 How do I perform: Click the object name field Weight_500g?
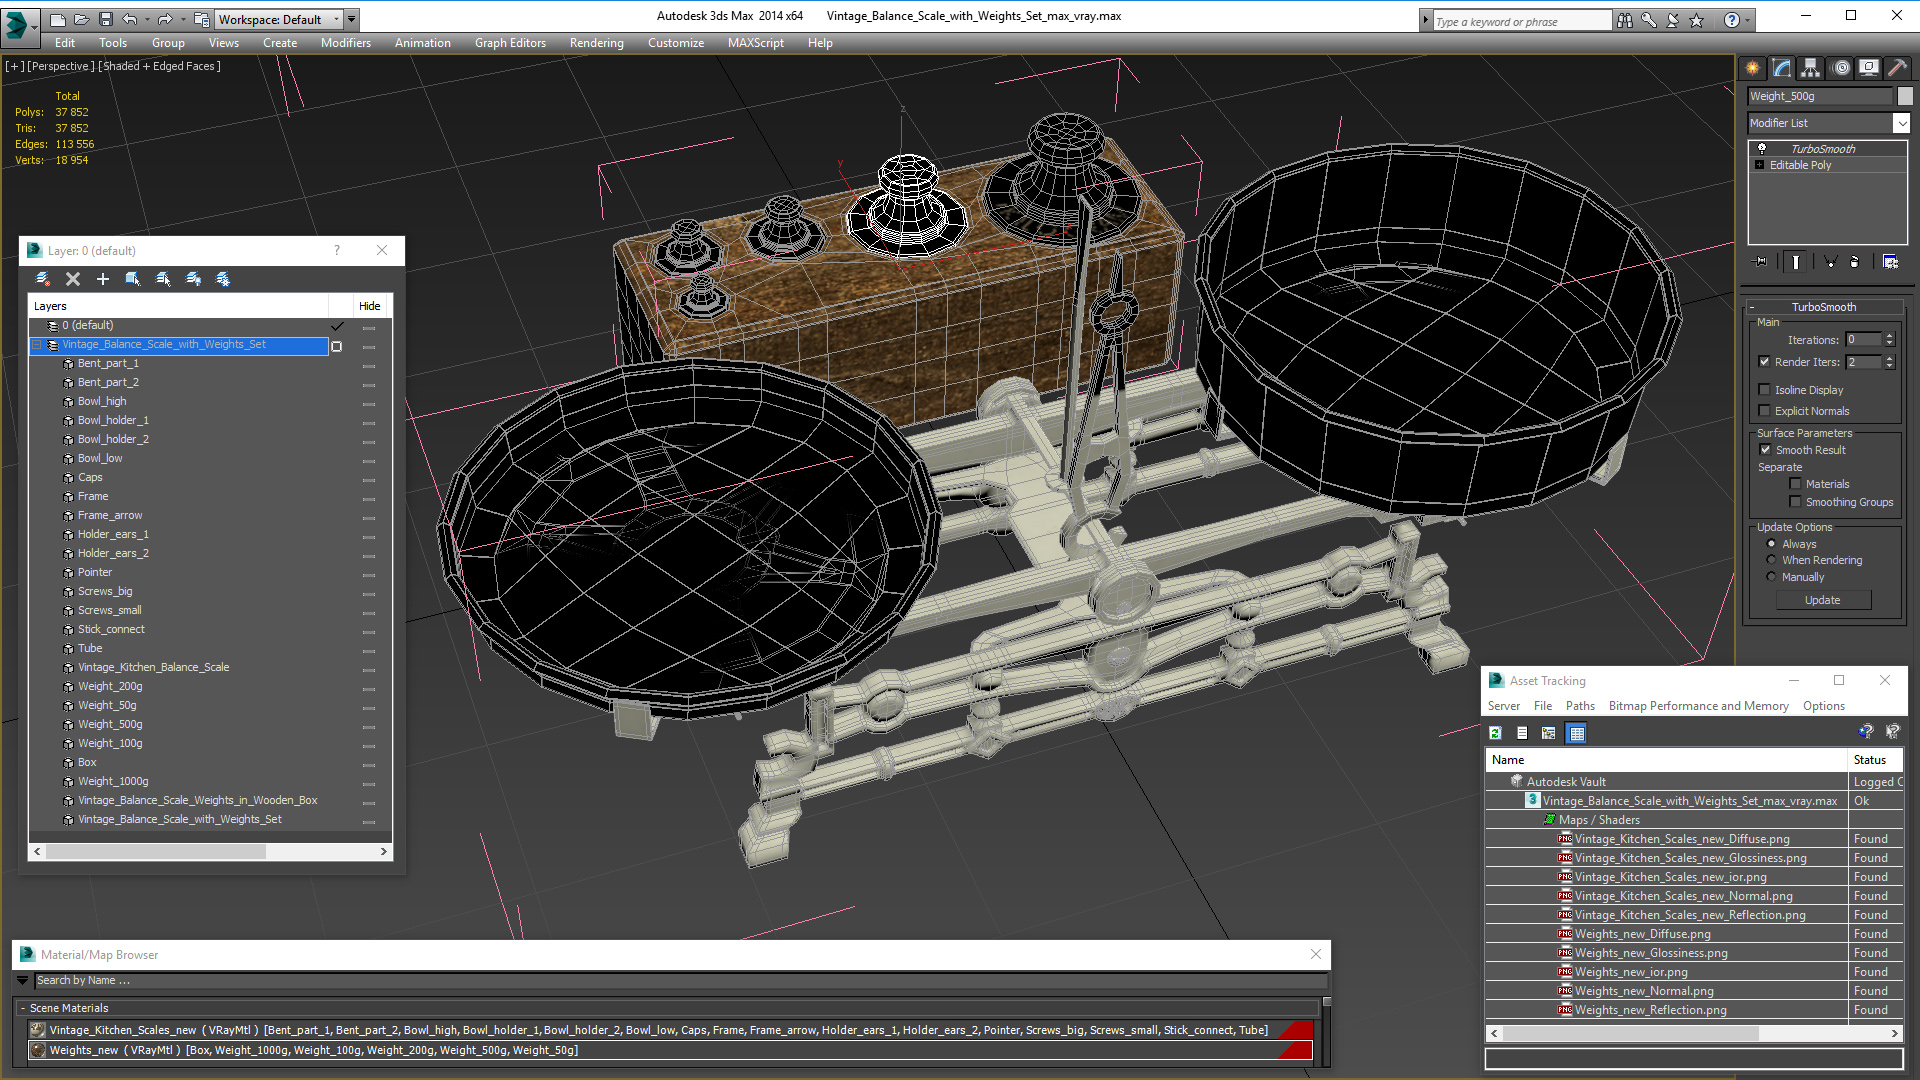[x=1820, y=96]
